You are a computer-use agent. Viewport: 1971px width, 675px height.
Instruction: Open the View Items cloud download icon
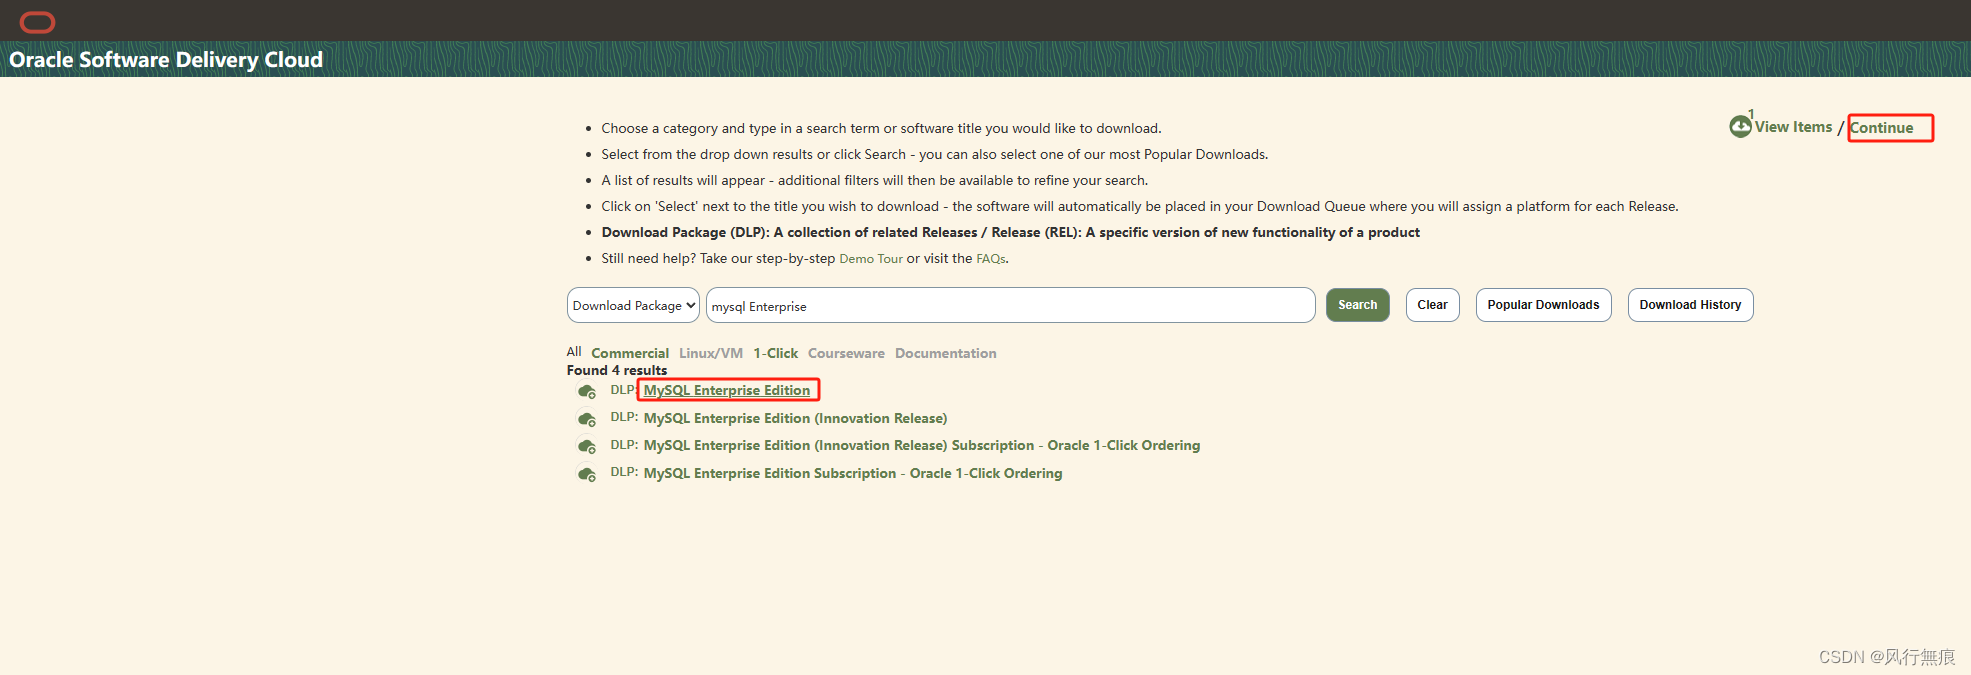(1740, 126)
